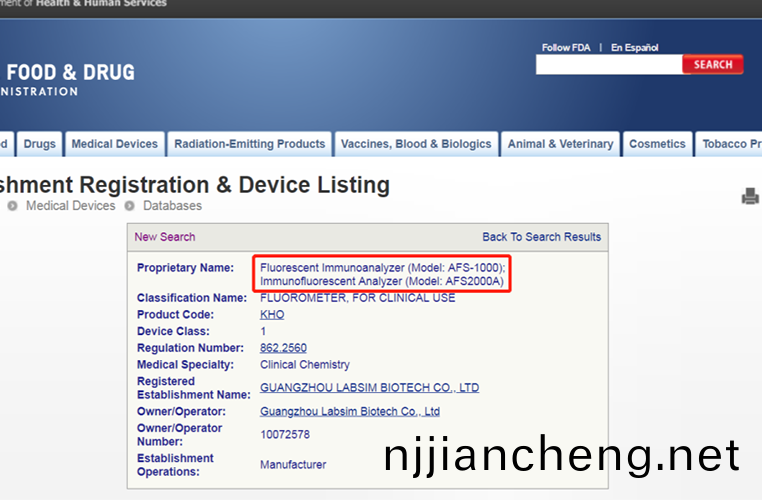The height and width of the screenshot is (500, 762).
Task: Click the Medical Devices breadcrumb link
Action: pyautogui.click(x=70, y=206)
